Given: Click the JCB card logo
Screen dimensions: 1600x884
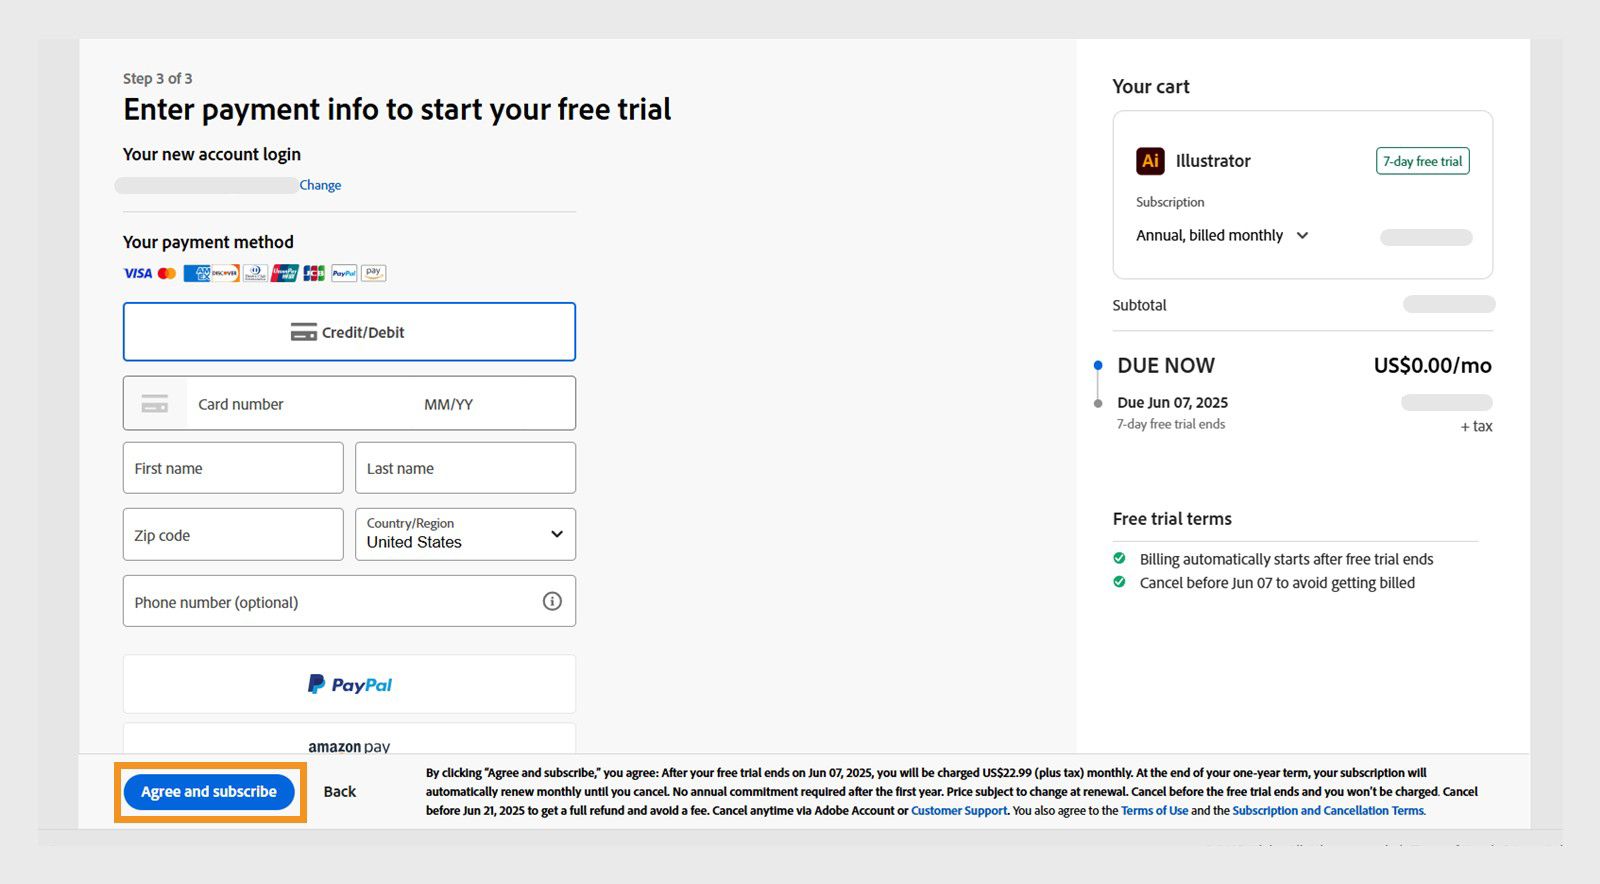Looking at the screenshot, I should point(314,273).
